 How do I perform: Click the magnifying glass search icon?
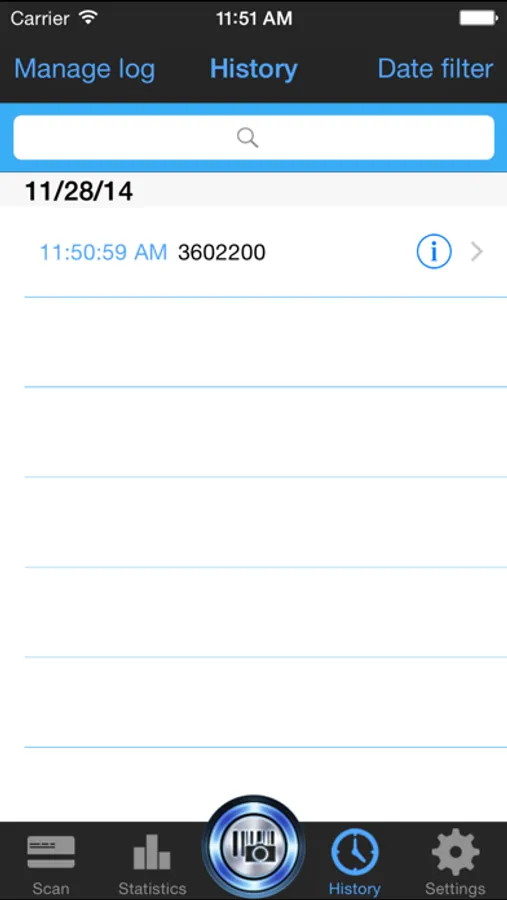247,138
